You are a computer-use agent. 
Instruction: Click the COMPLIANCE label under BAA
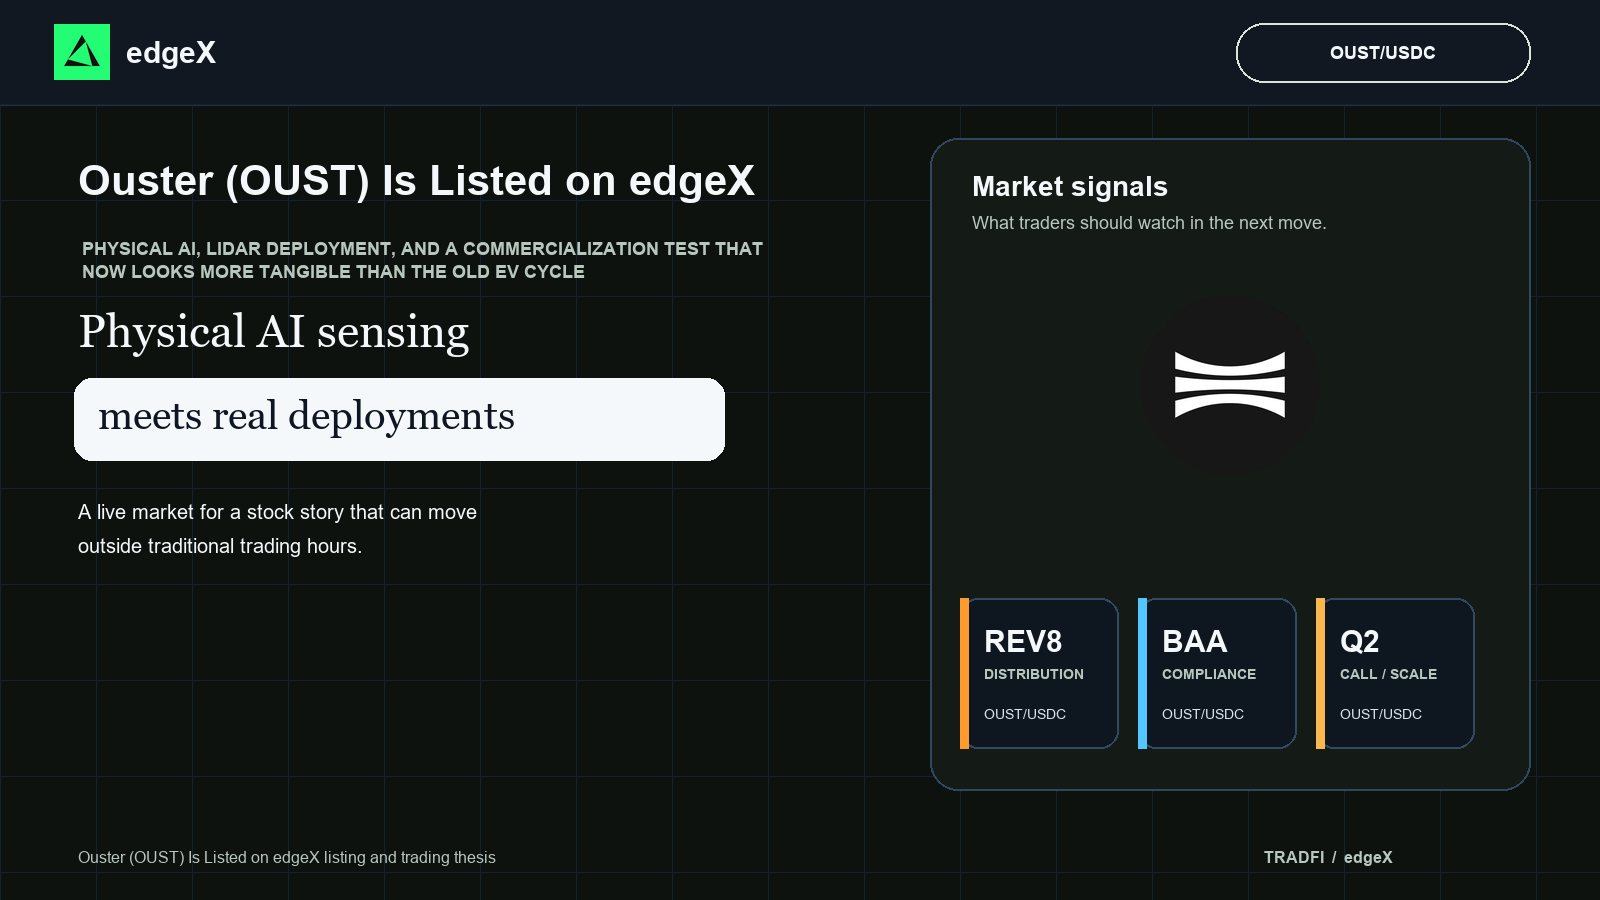(1209, 674)
